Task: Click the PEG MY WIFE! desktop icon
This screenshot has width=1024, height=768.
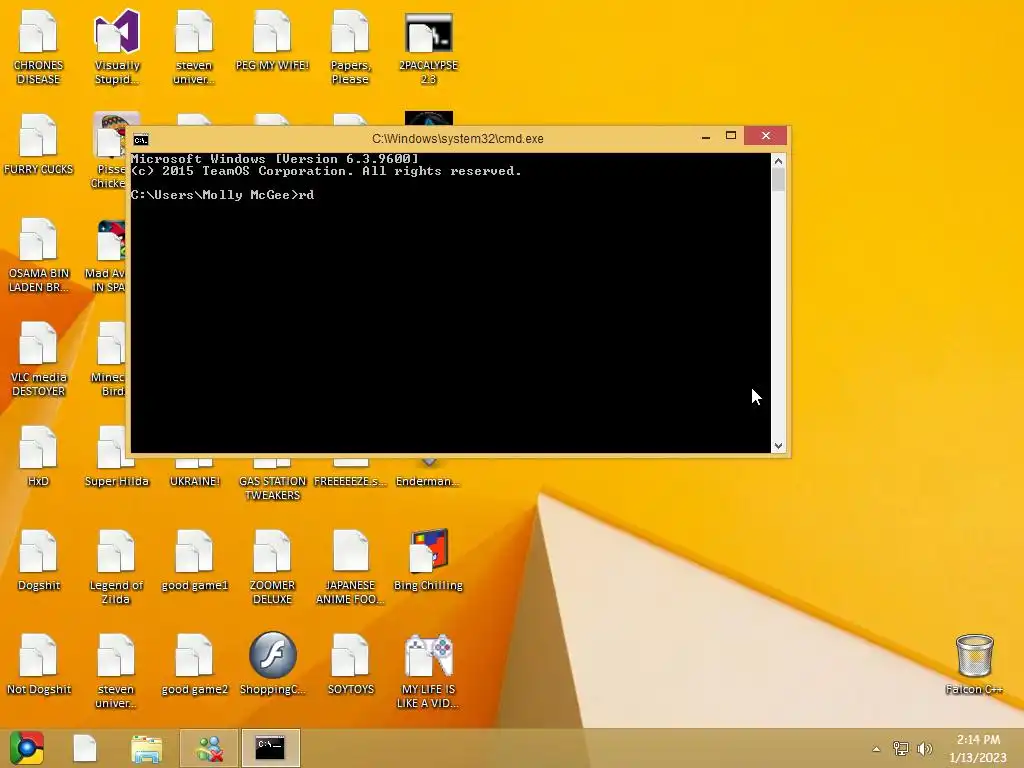Action: (272, 40)
